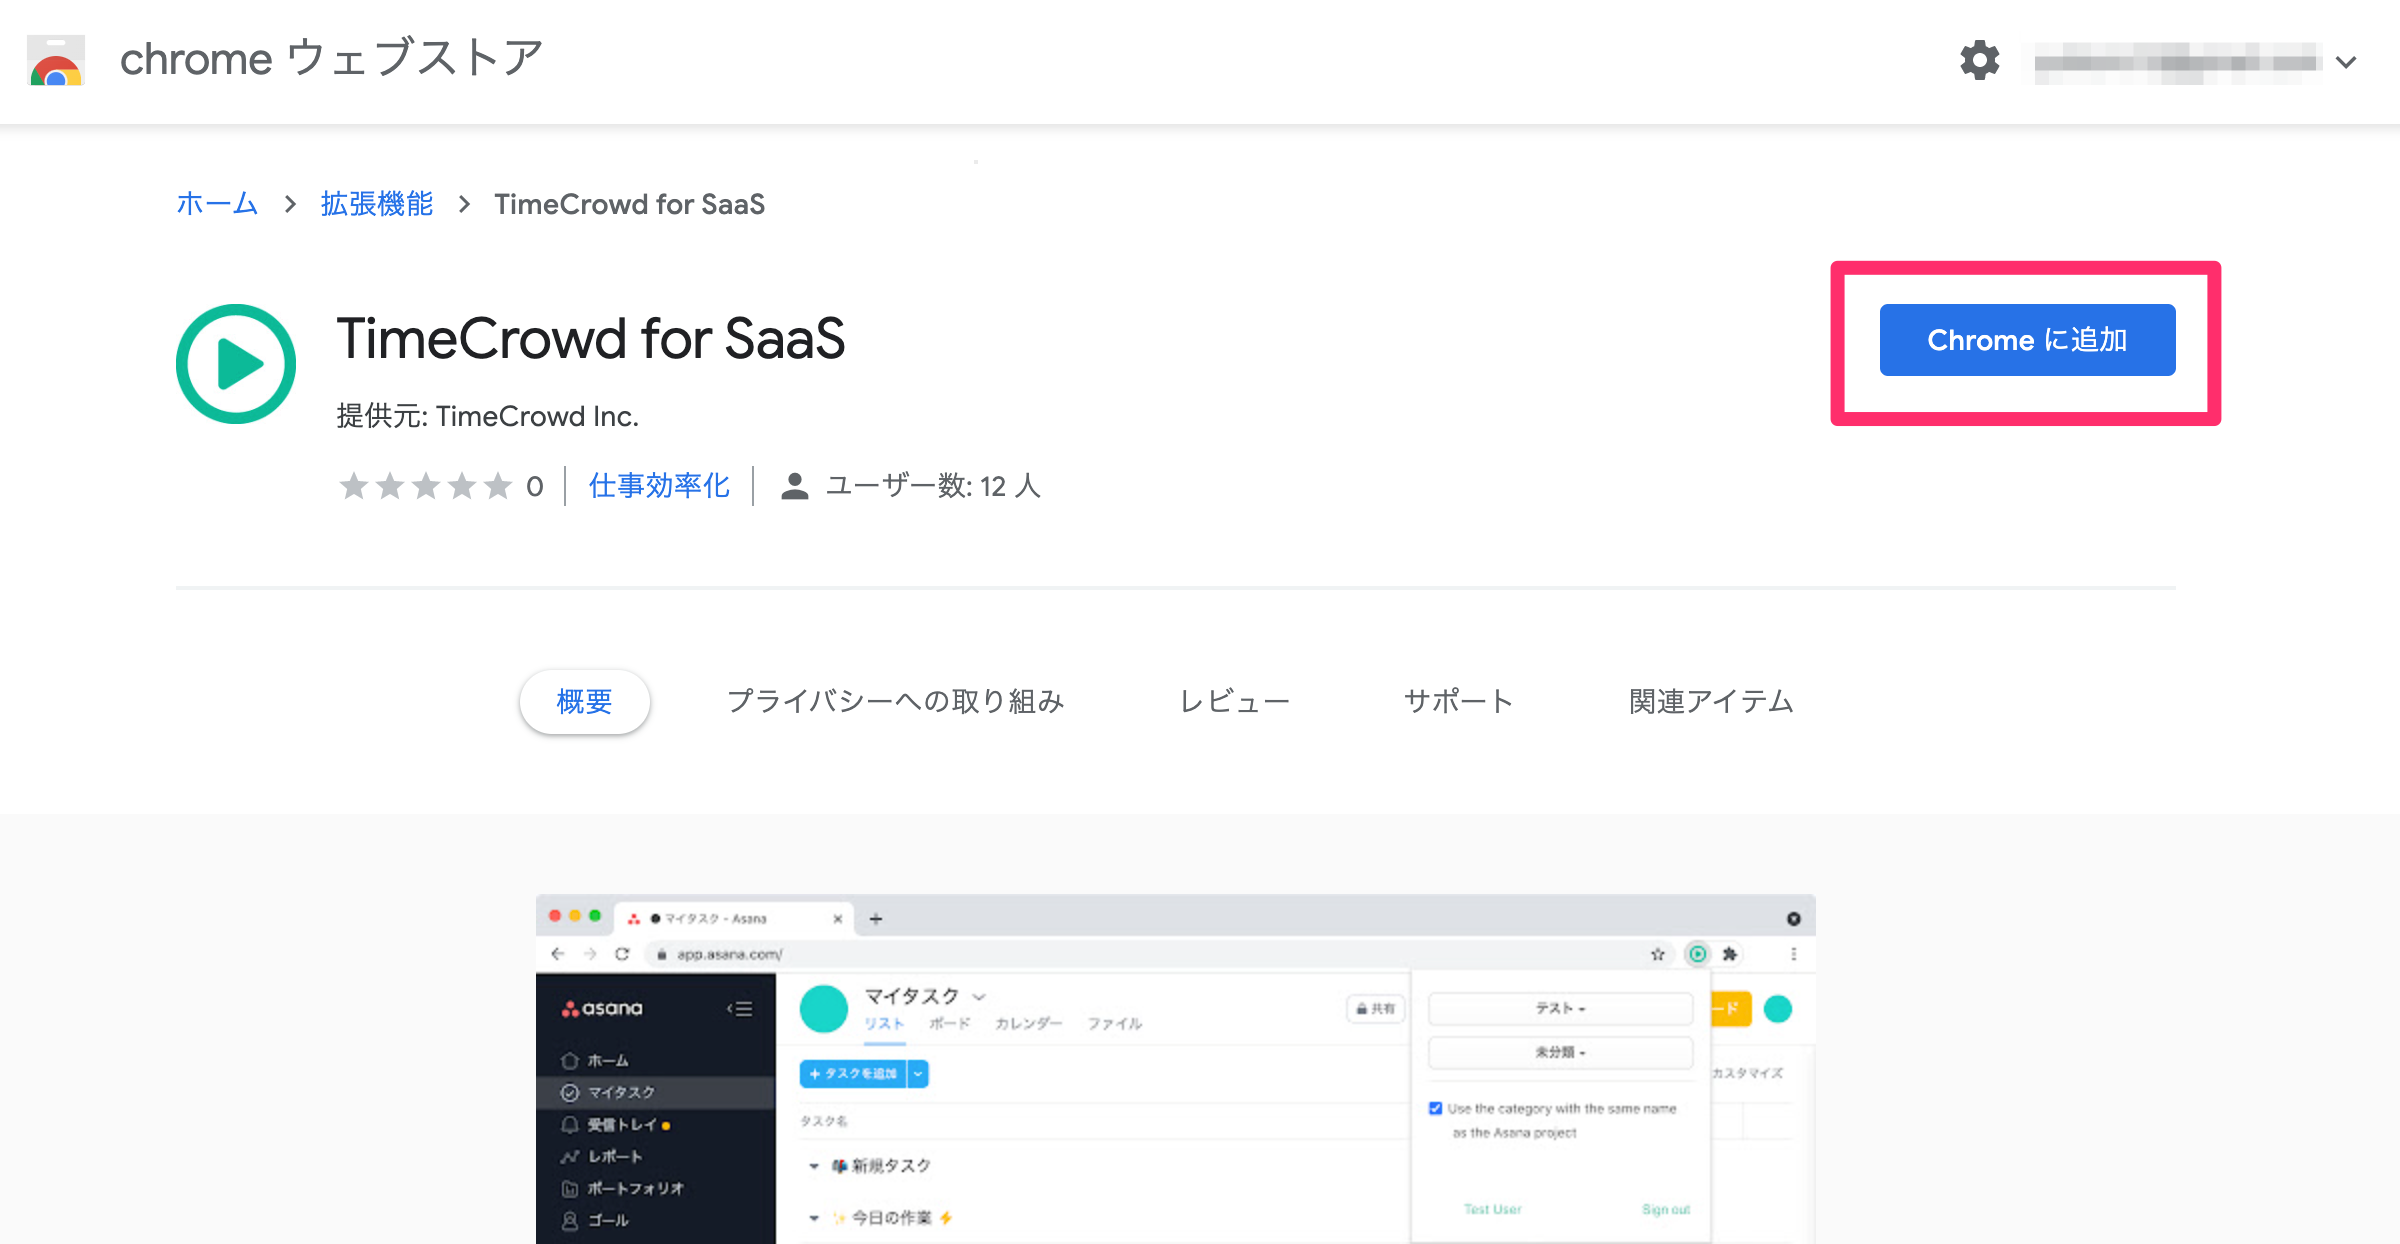Open the 拡張機能 breadcrumb link

(375, 203)
